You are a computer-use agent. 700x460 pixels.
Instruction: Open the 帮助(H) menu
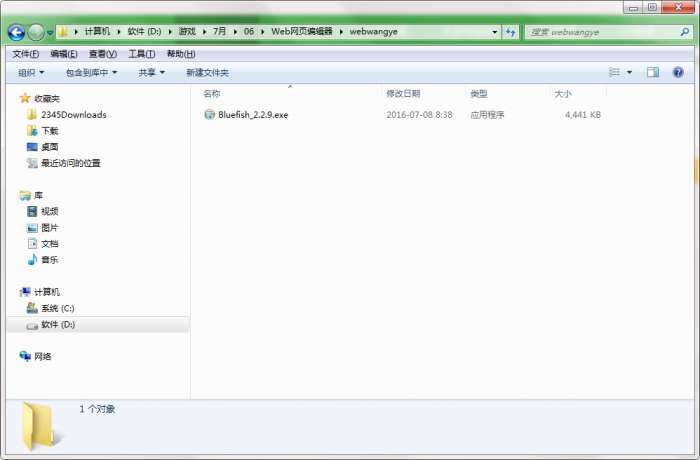click(x=181, y=54)
